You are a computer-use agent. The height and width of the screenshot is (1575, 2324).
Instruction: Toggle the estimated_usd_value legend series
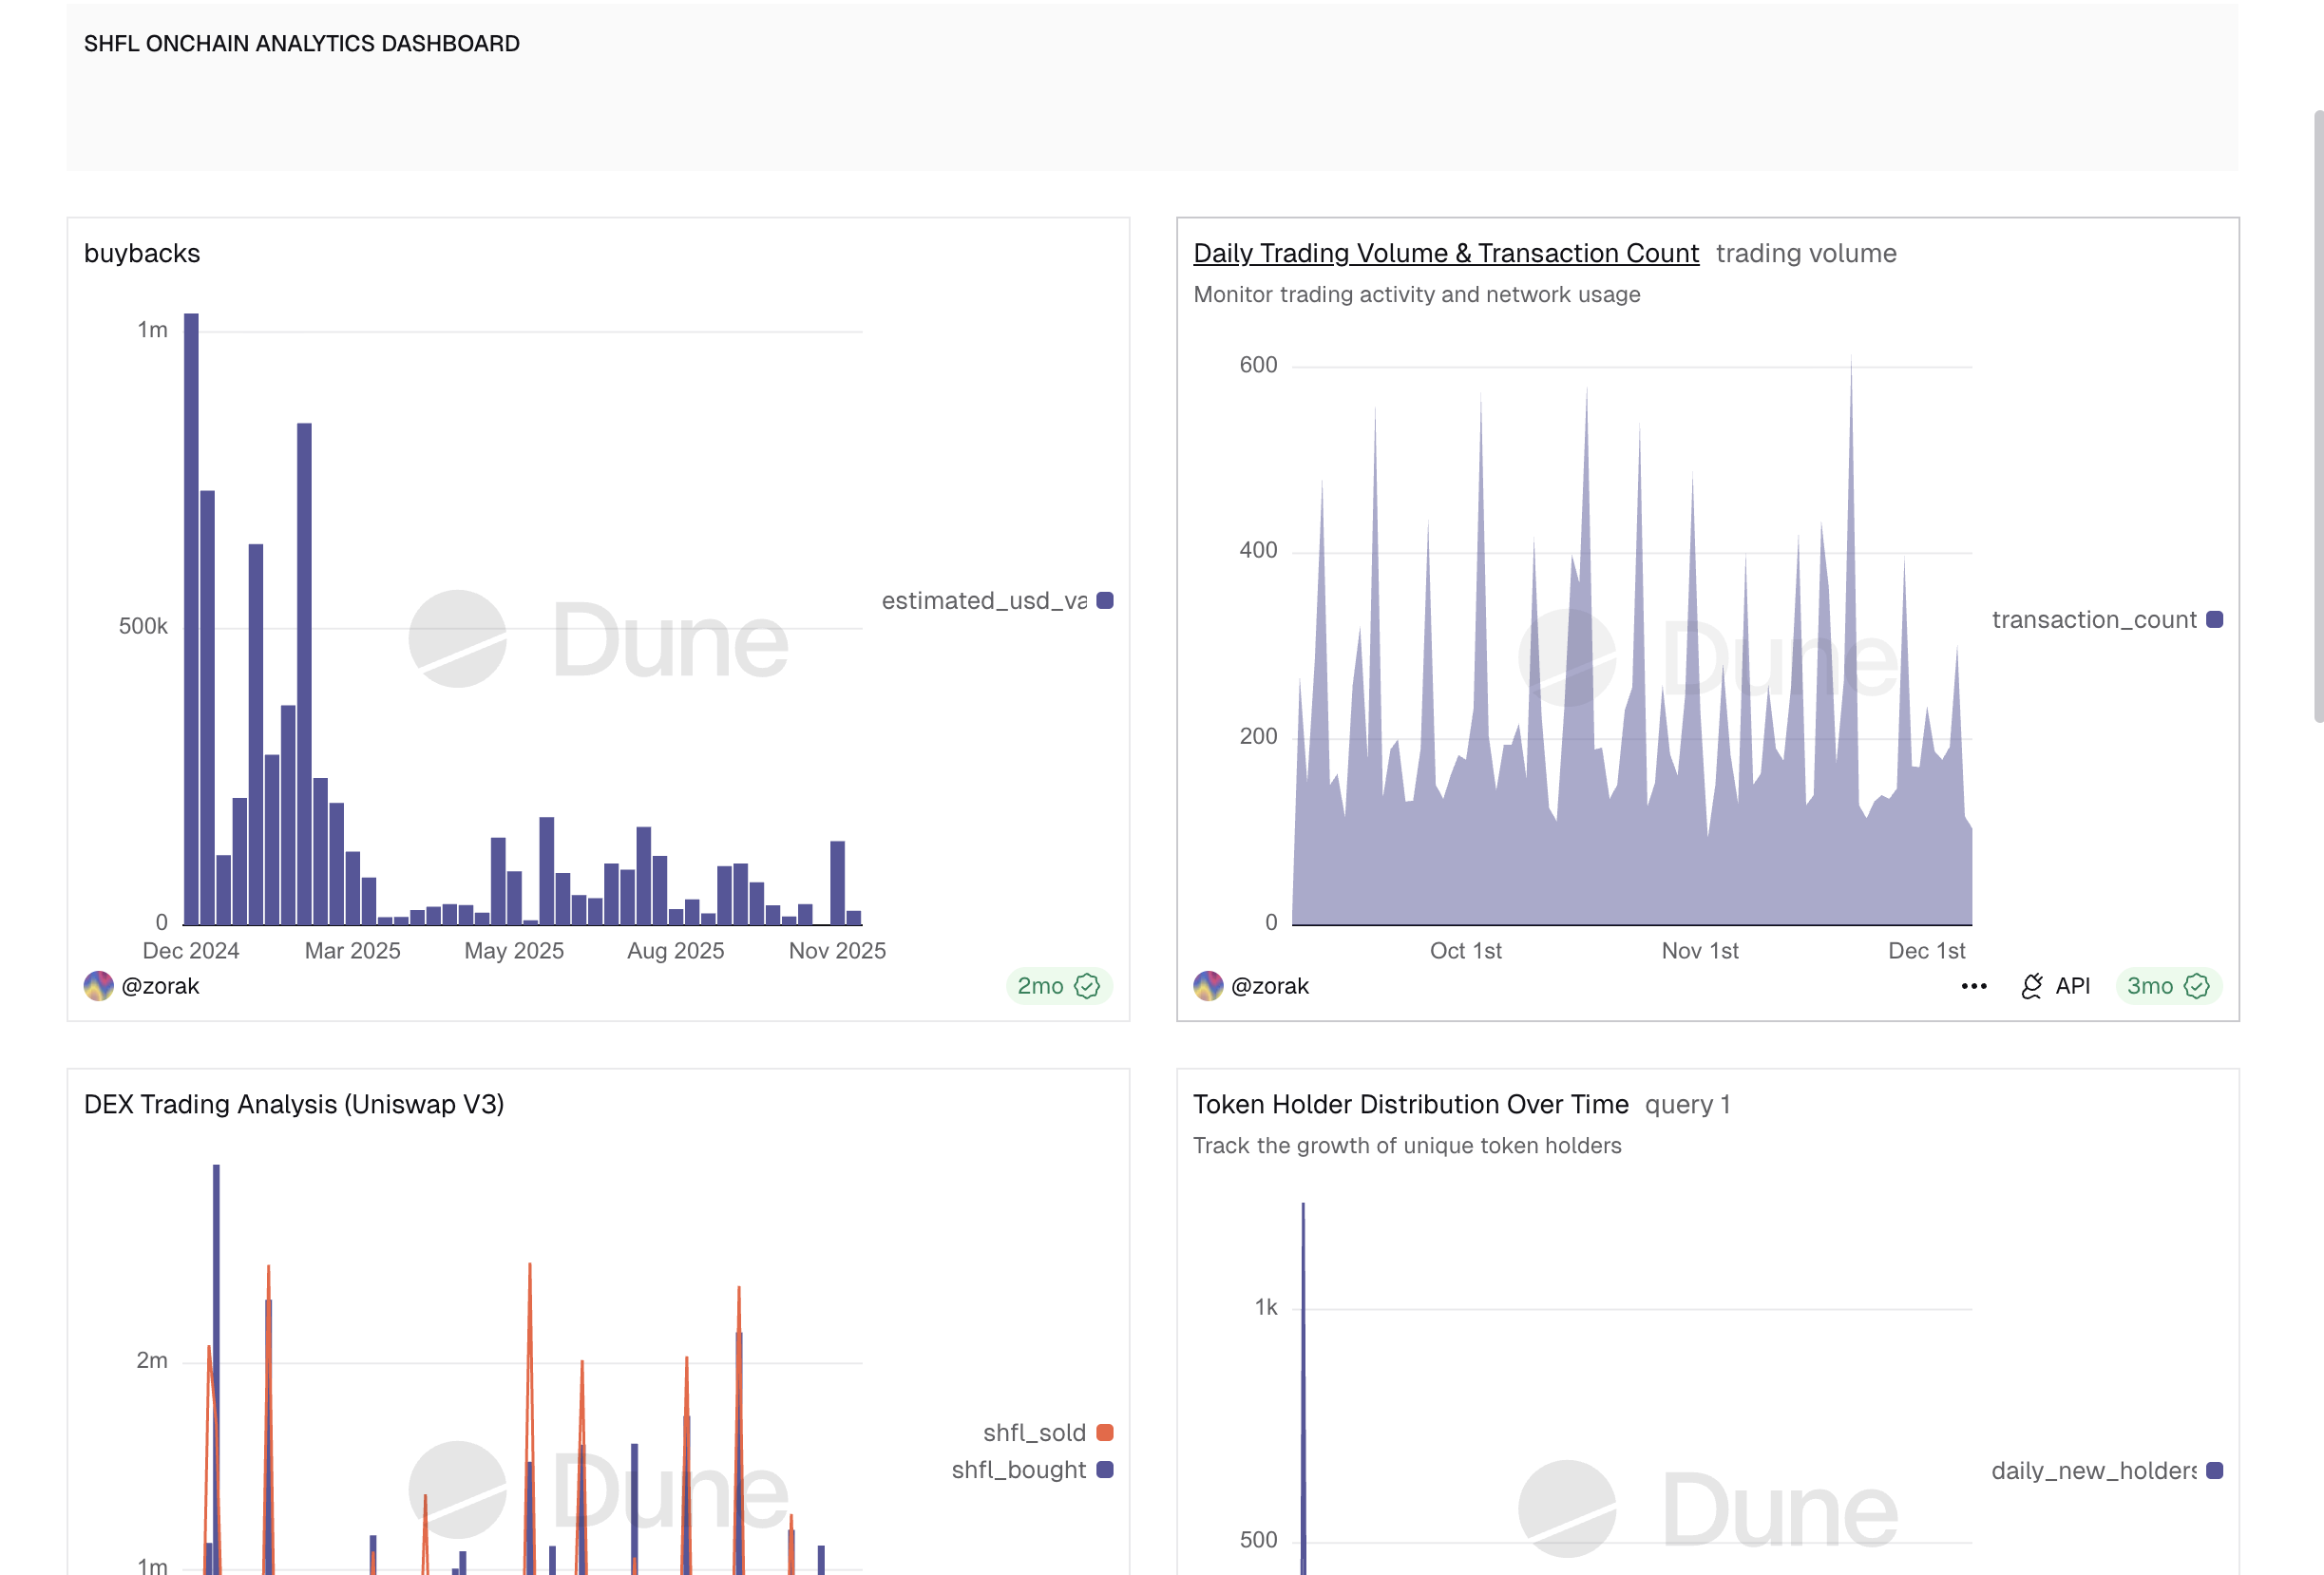pyautogui.click(x=984, y=600)
